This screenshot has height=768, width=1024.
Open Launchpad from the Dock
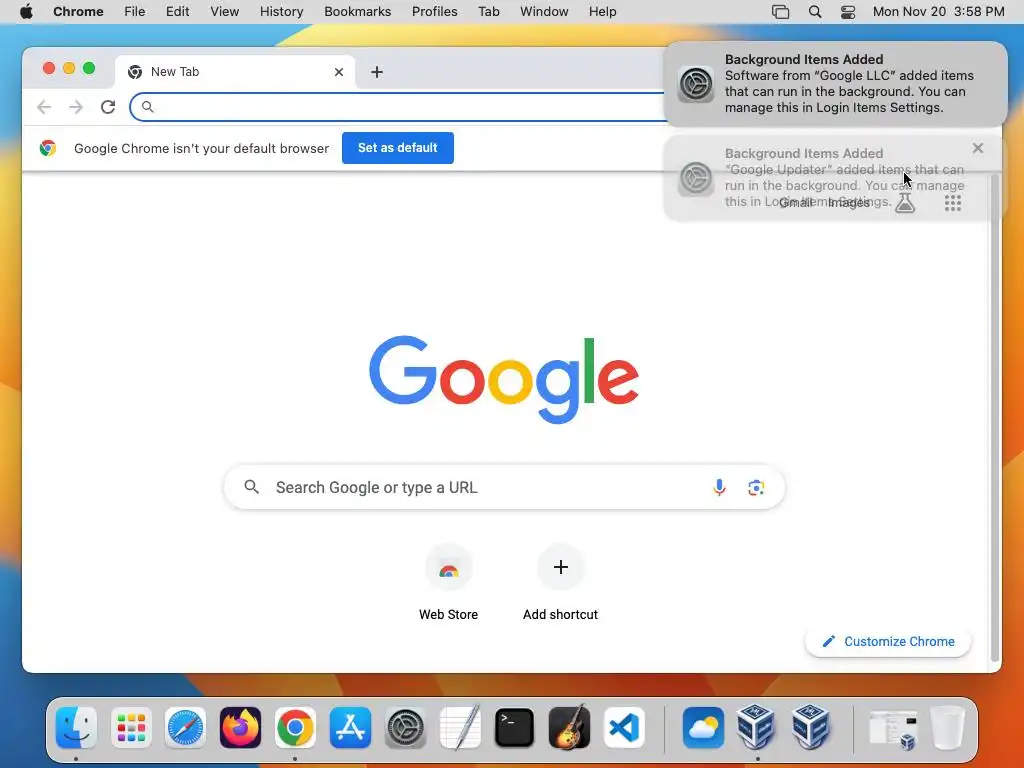[x=131, y=727]
